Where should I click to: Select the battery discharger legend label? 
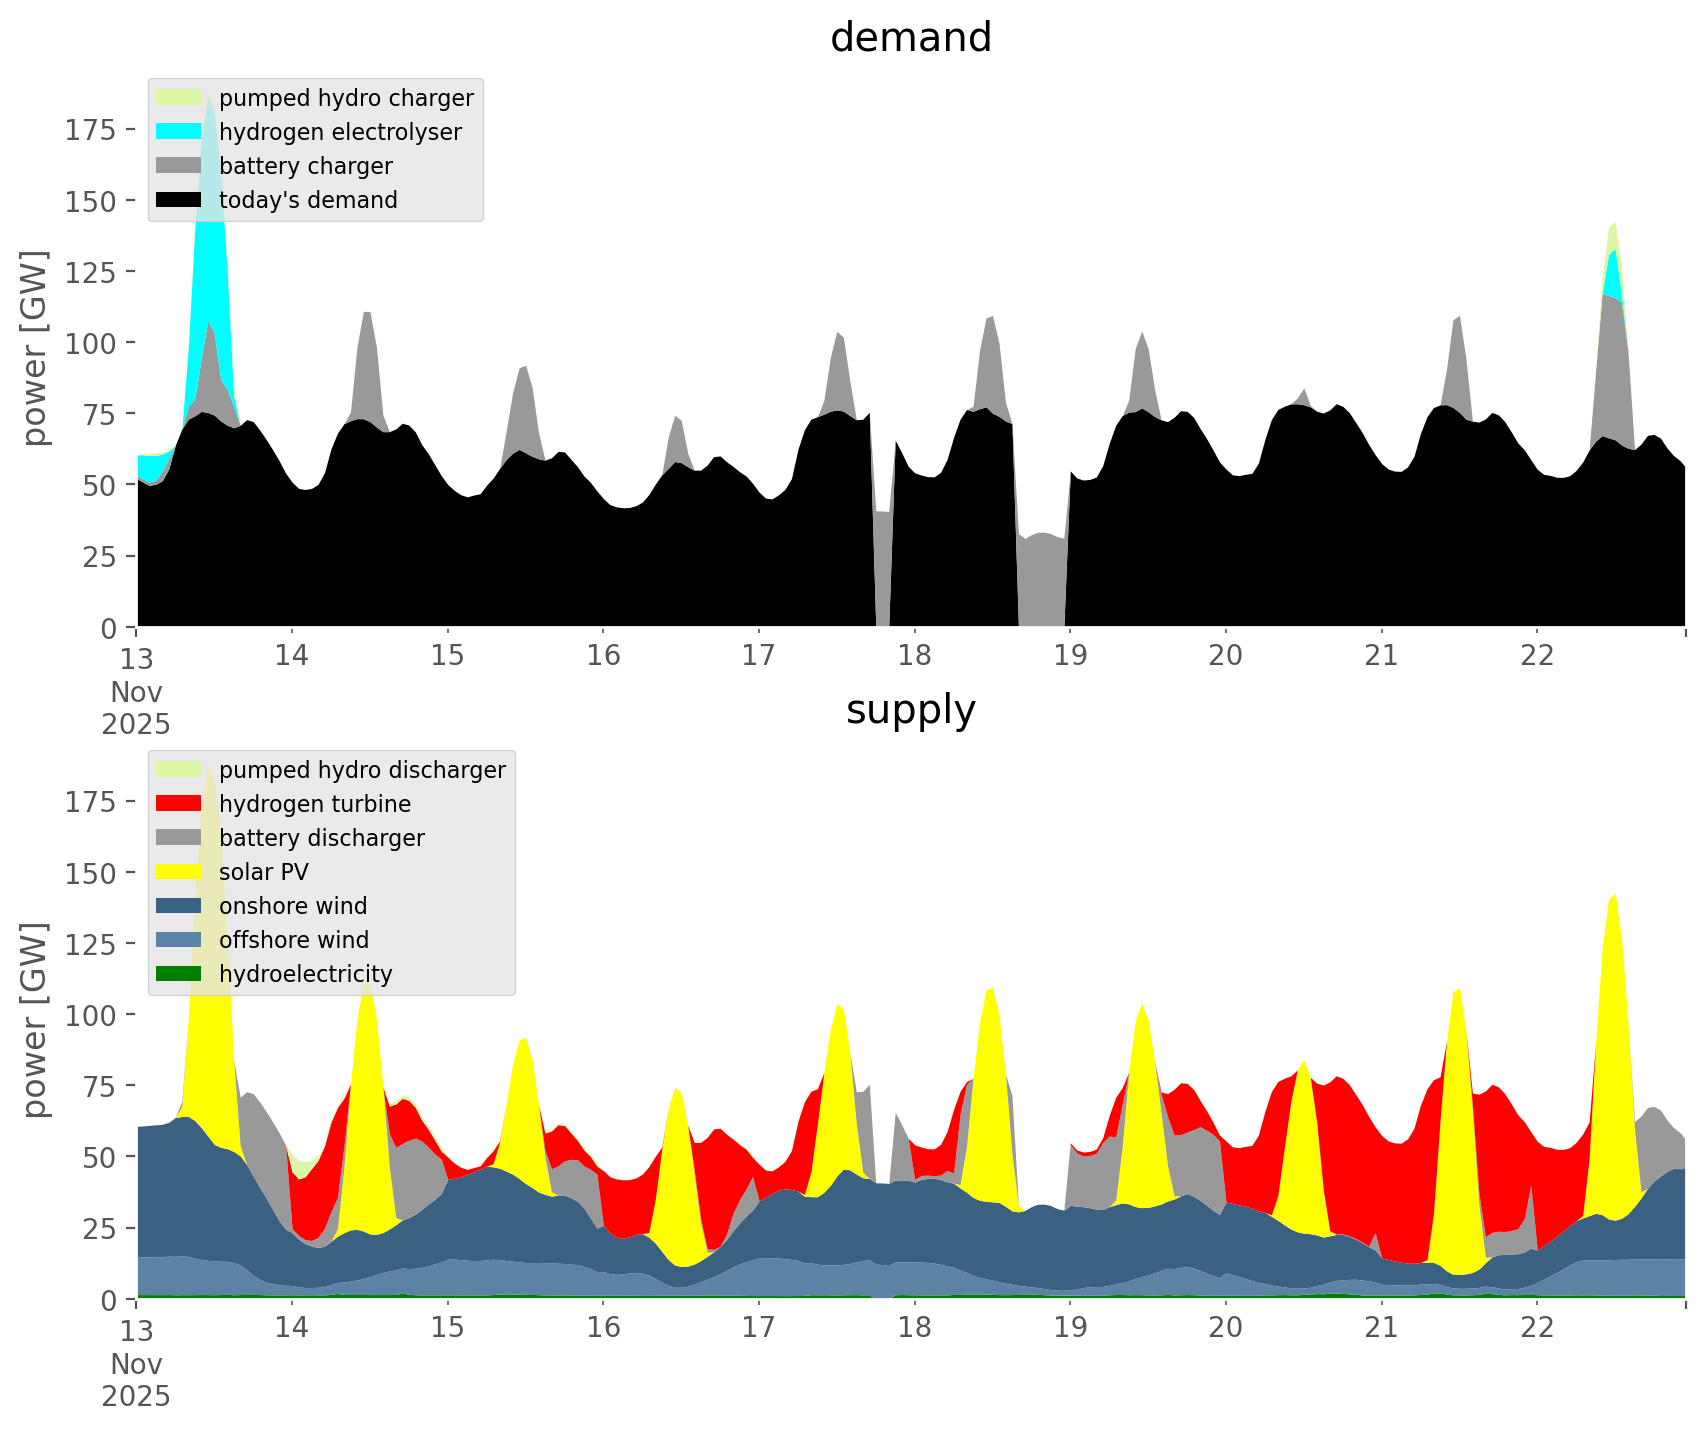321,838
